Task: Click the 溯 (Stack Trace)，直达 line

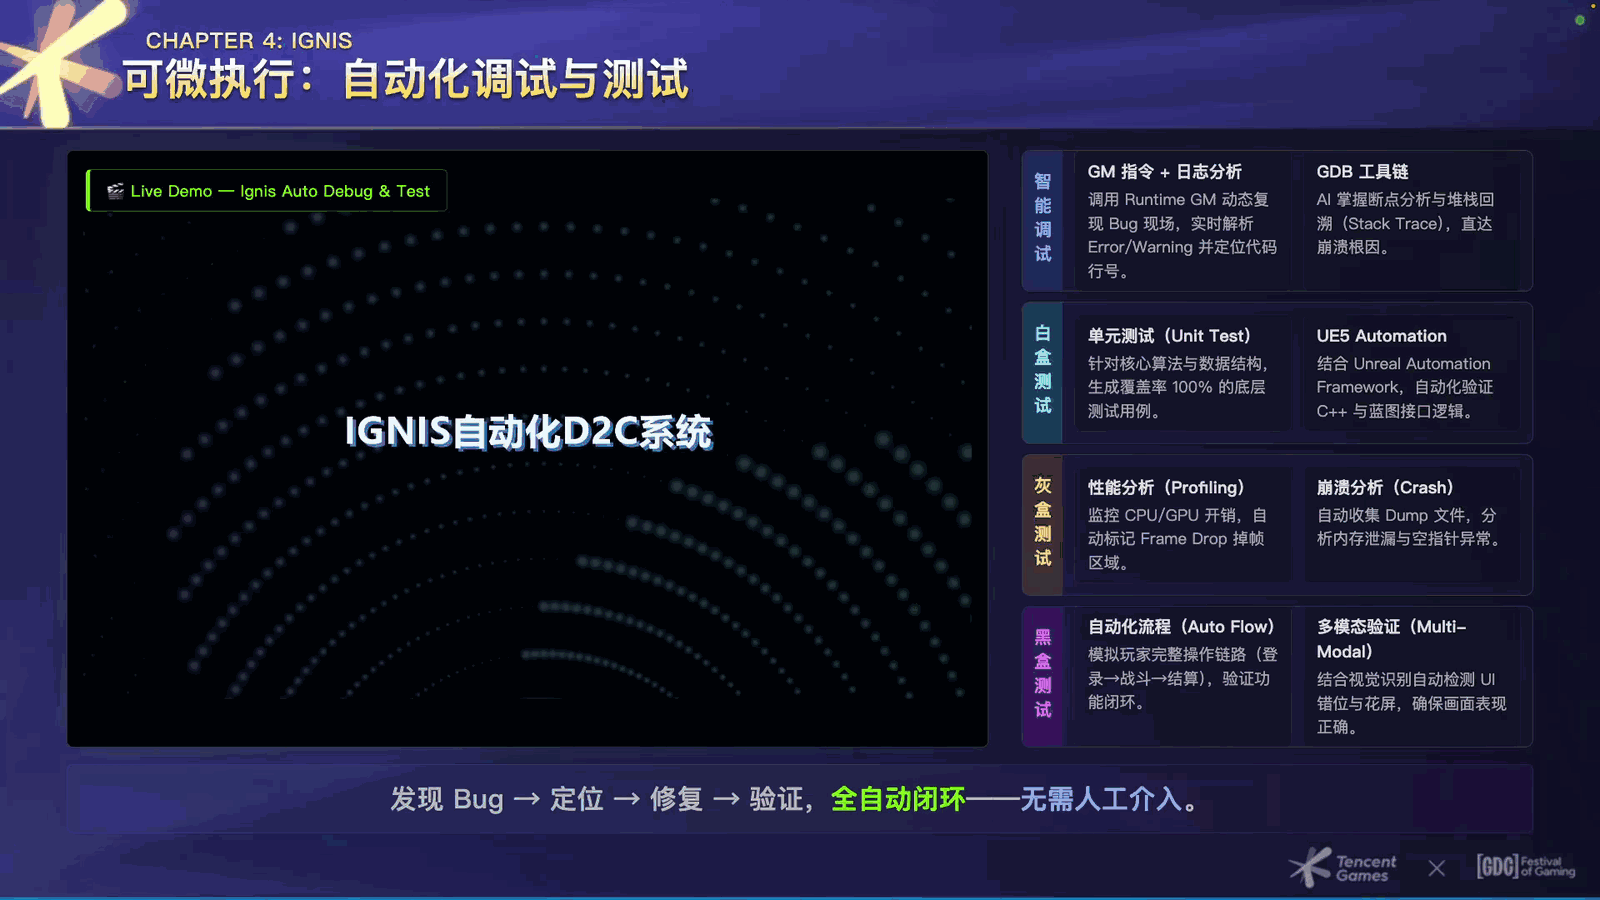Action: [1404, 224]
